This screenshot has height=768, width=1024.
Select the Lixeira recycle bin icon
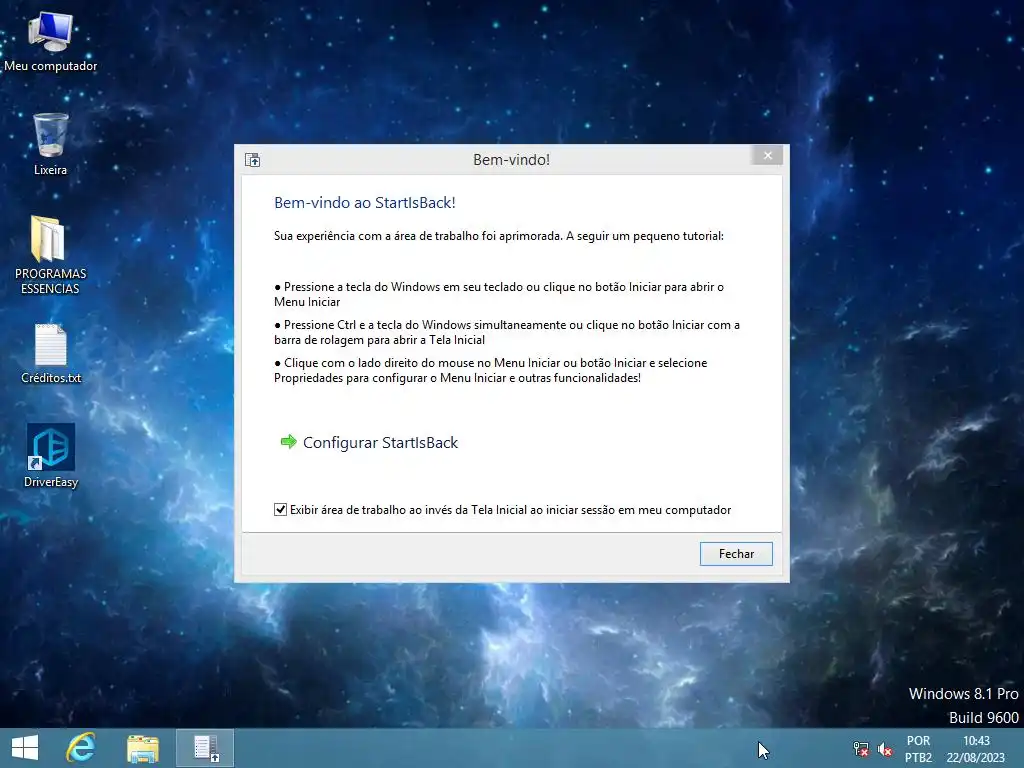pyautogui.click(x=50, y=144)
